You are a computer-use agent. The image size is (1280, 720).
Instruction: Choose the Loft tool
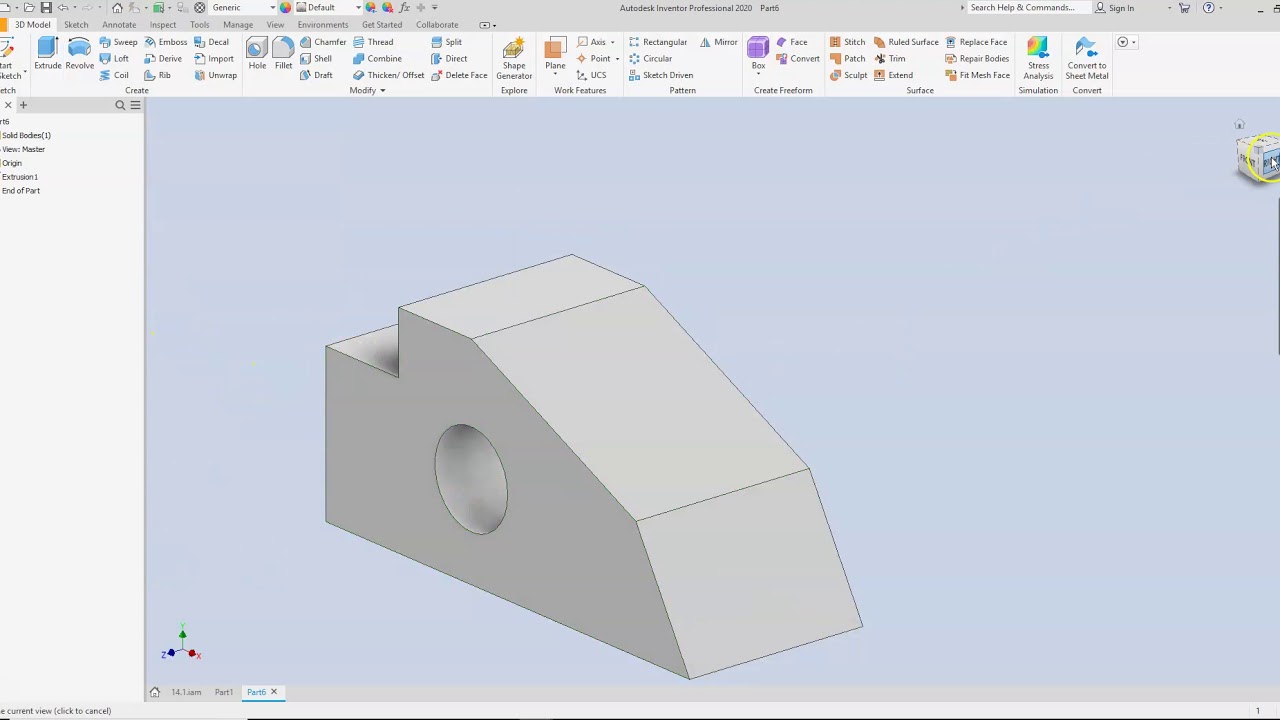(x=114, y=59)
